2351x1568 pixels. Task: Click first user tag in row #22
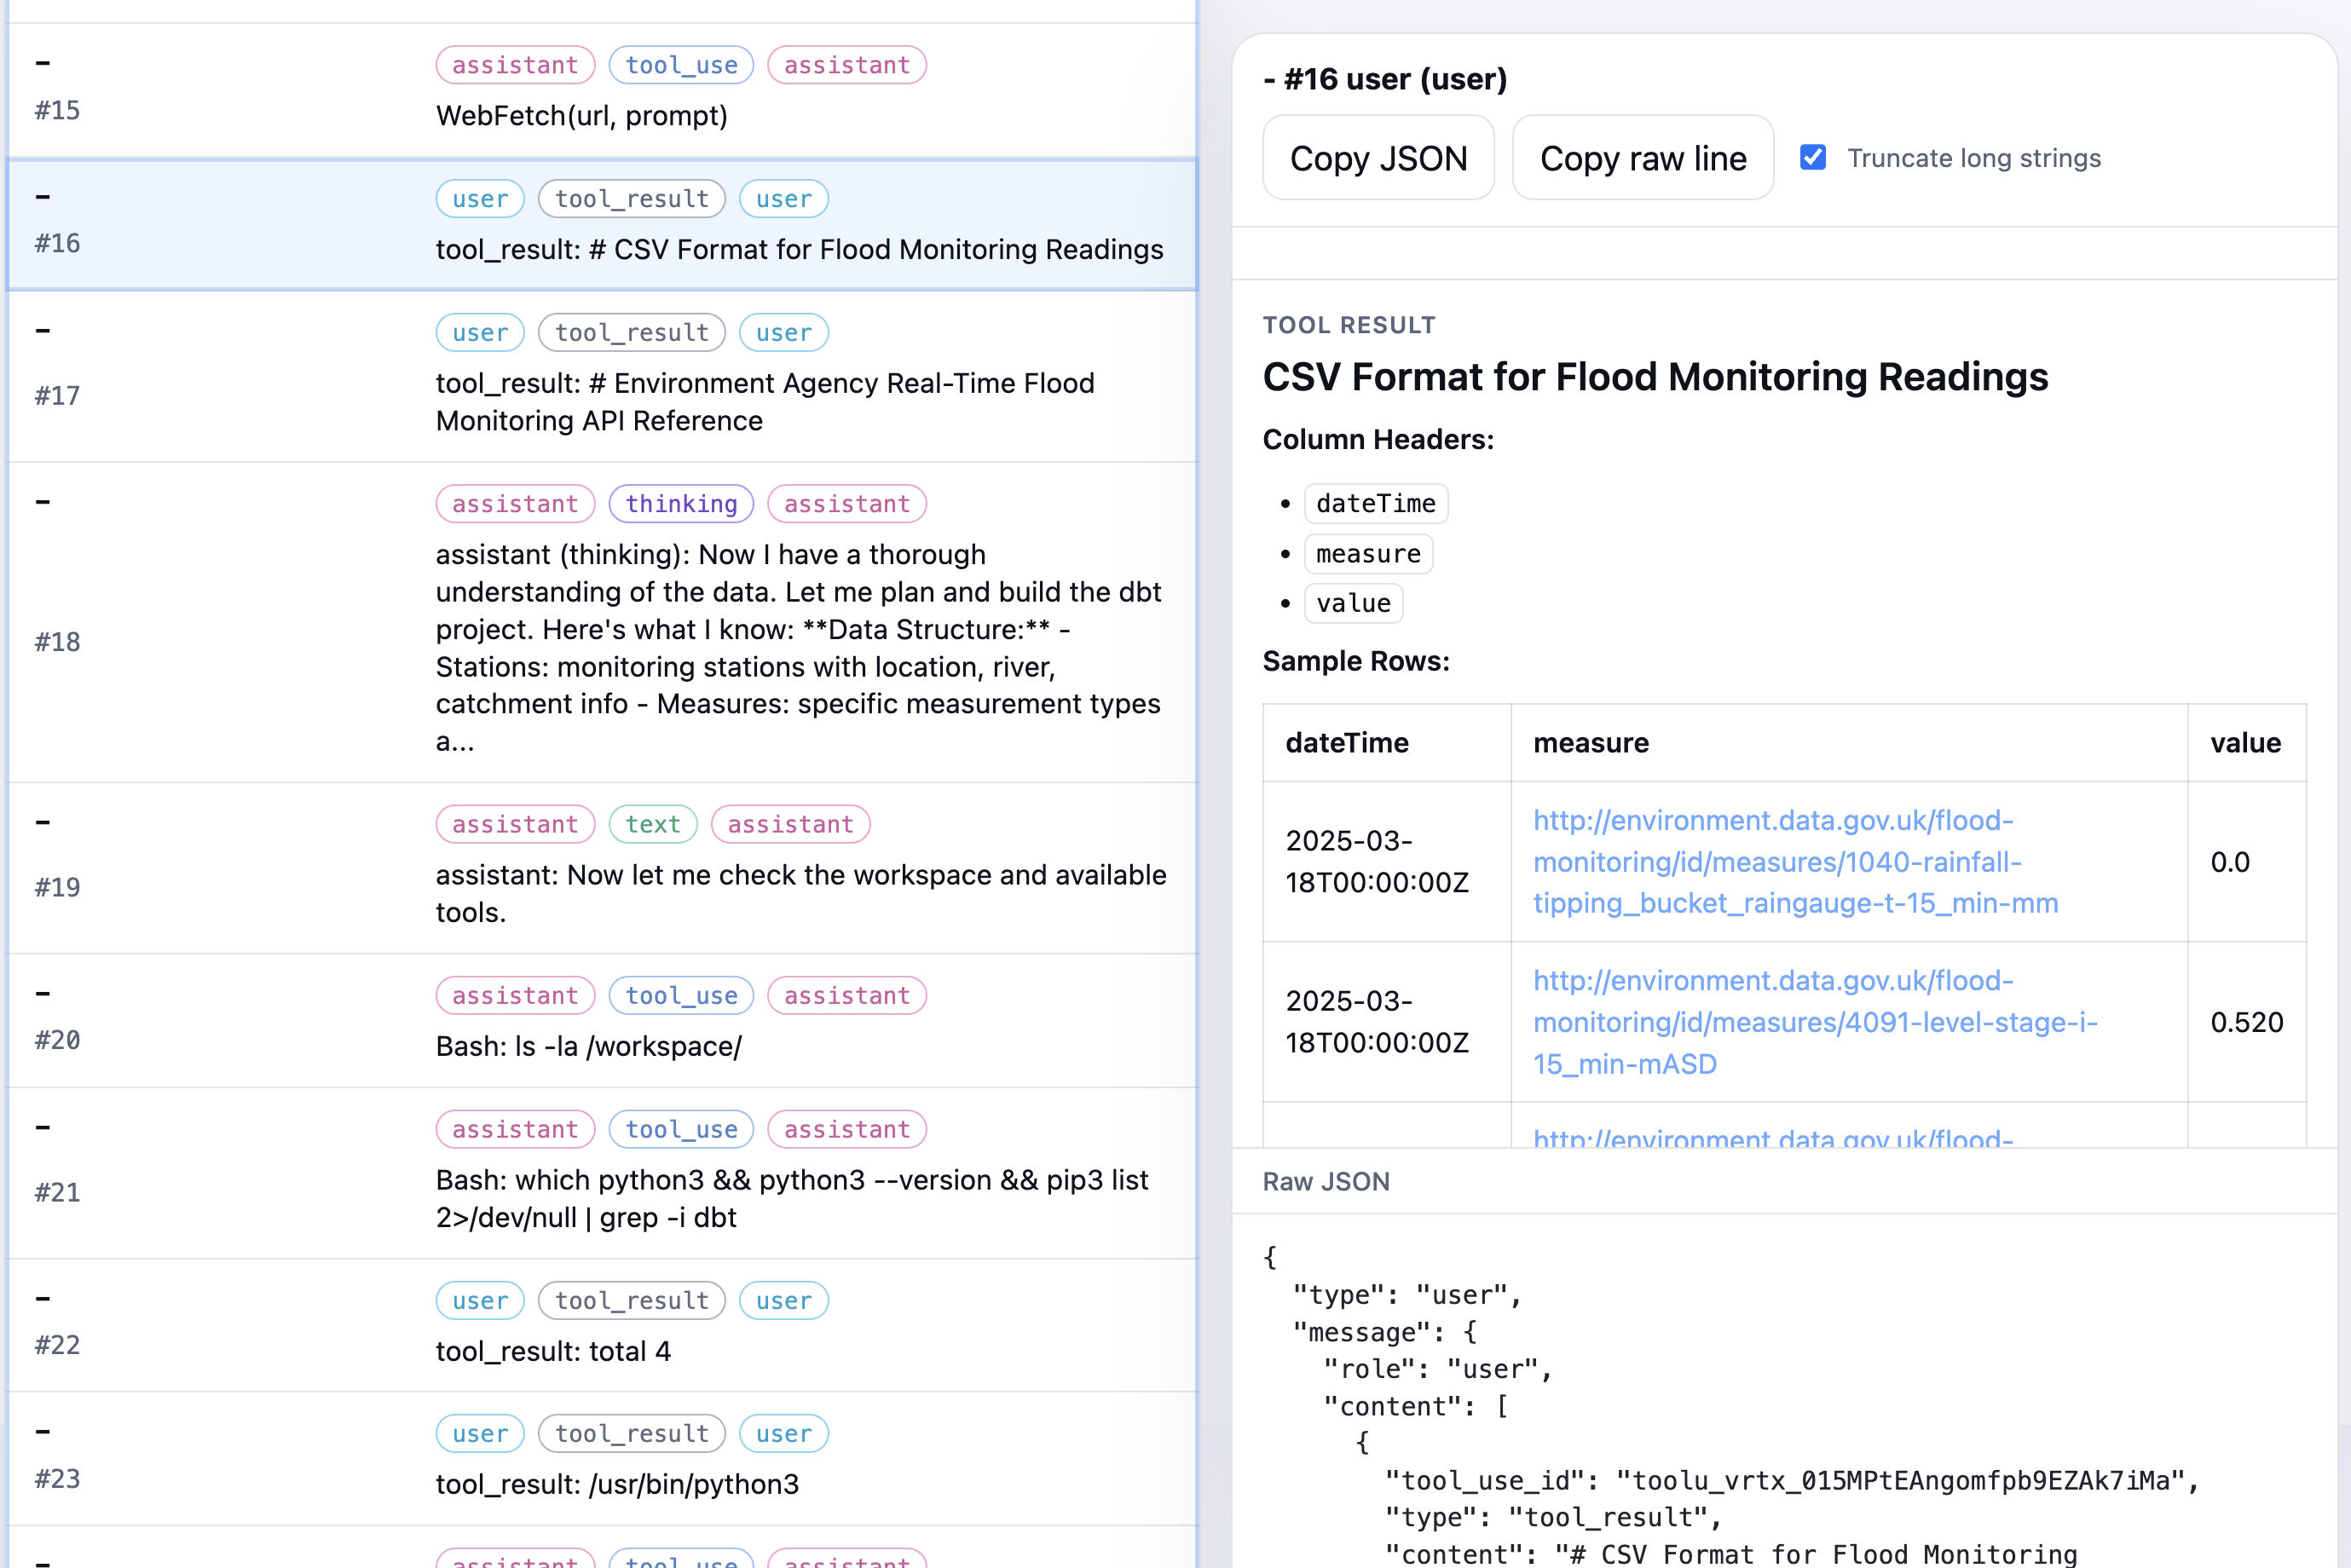coord(480,1301)
